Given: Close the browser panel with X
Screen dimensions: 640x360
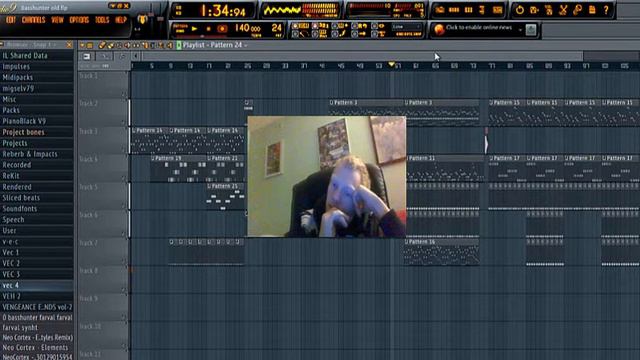Looking at the screenshot, I should click(x=69, y=44).
